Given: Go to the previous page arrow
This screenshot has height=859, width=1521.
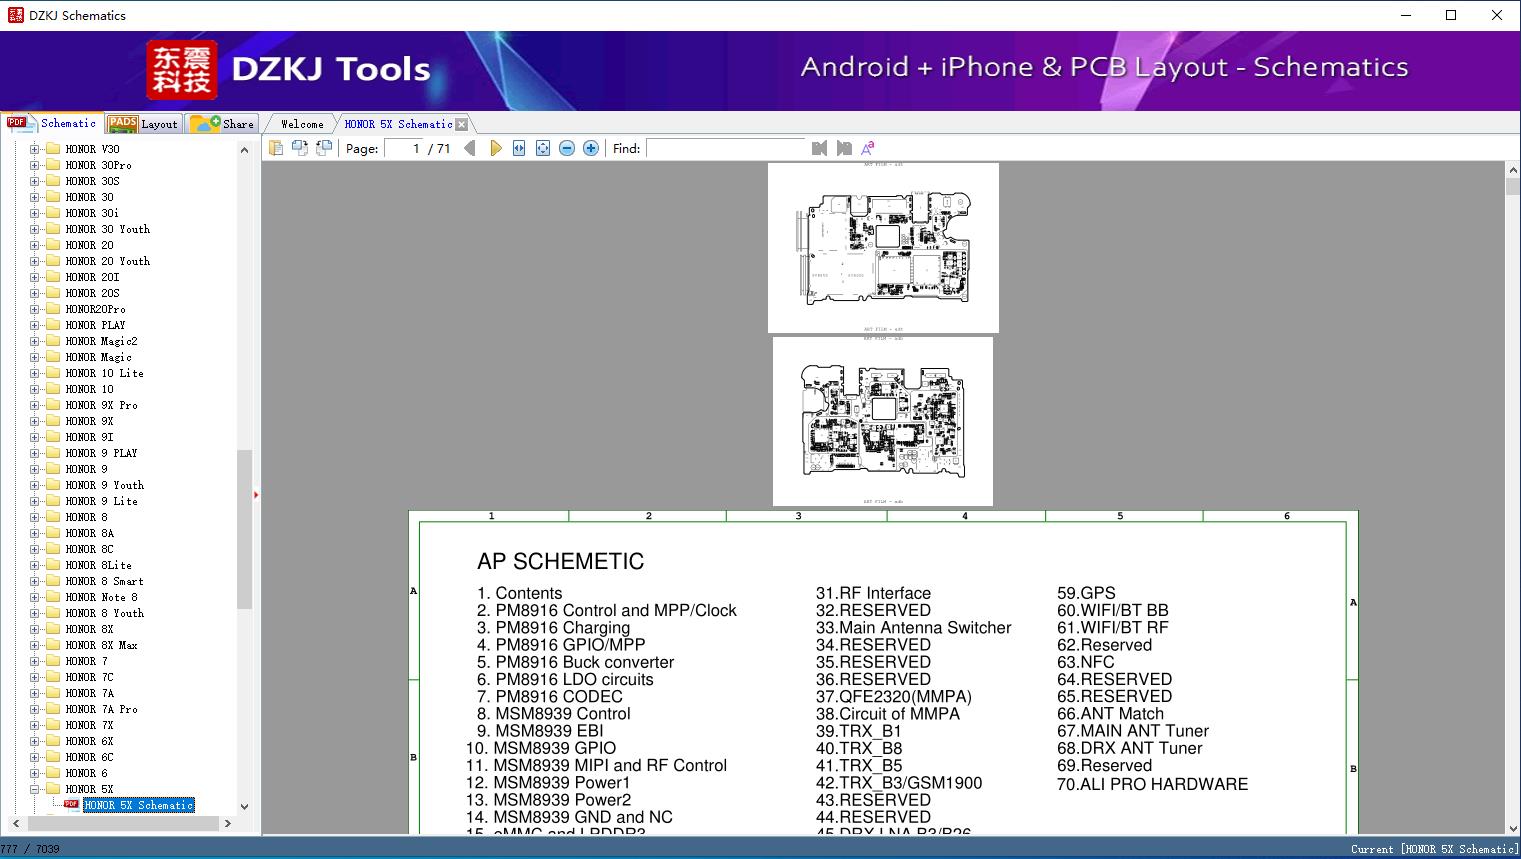Looking at the screenshot, I should [x=470, y=148].
